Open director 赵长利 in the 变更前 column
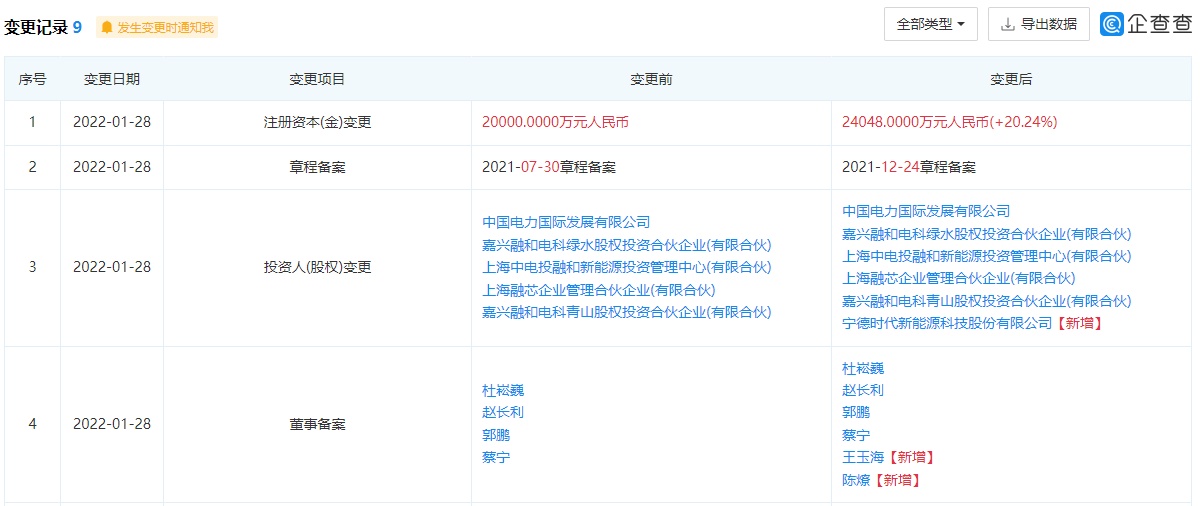1202x506 pixels. (x=503, y=412)
